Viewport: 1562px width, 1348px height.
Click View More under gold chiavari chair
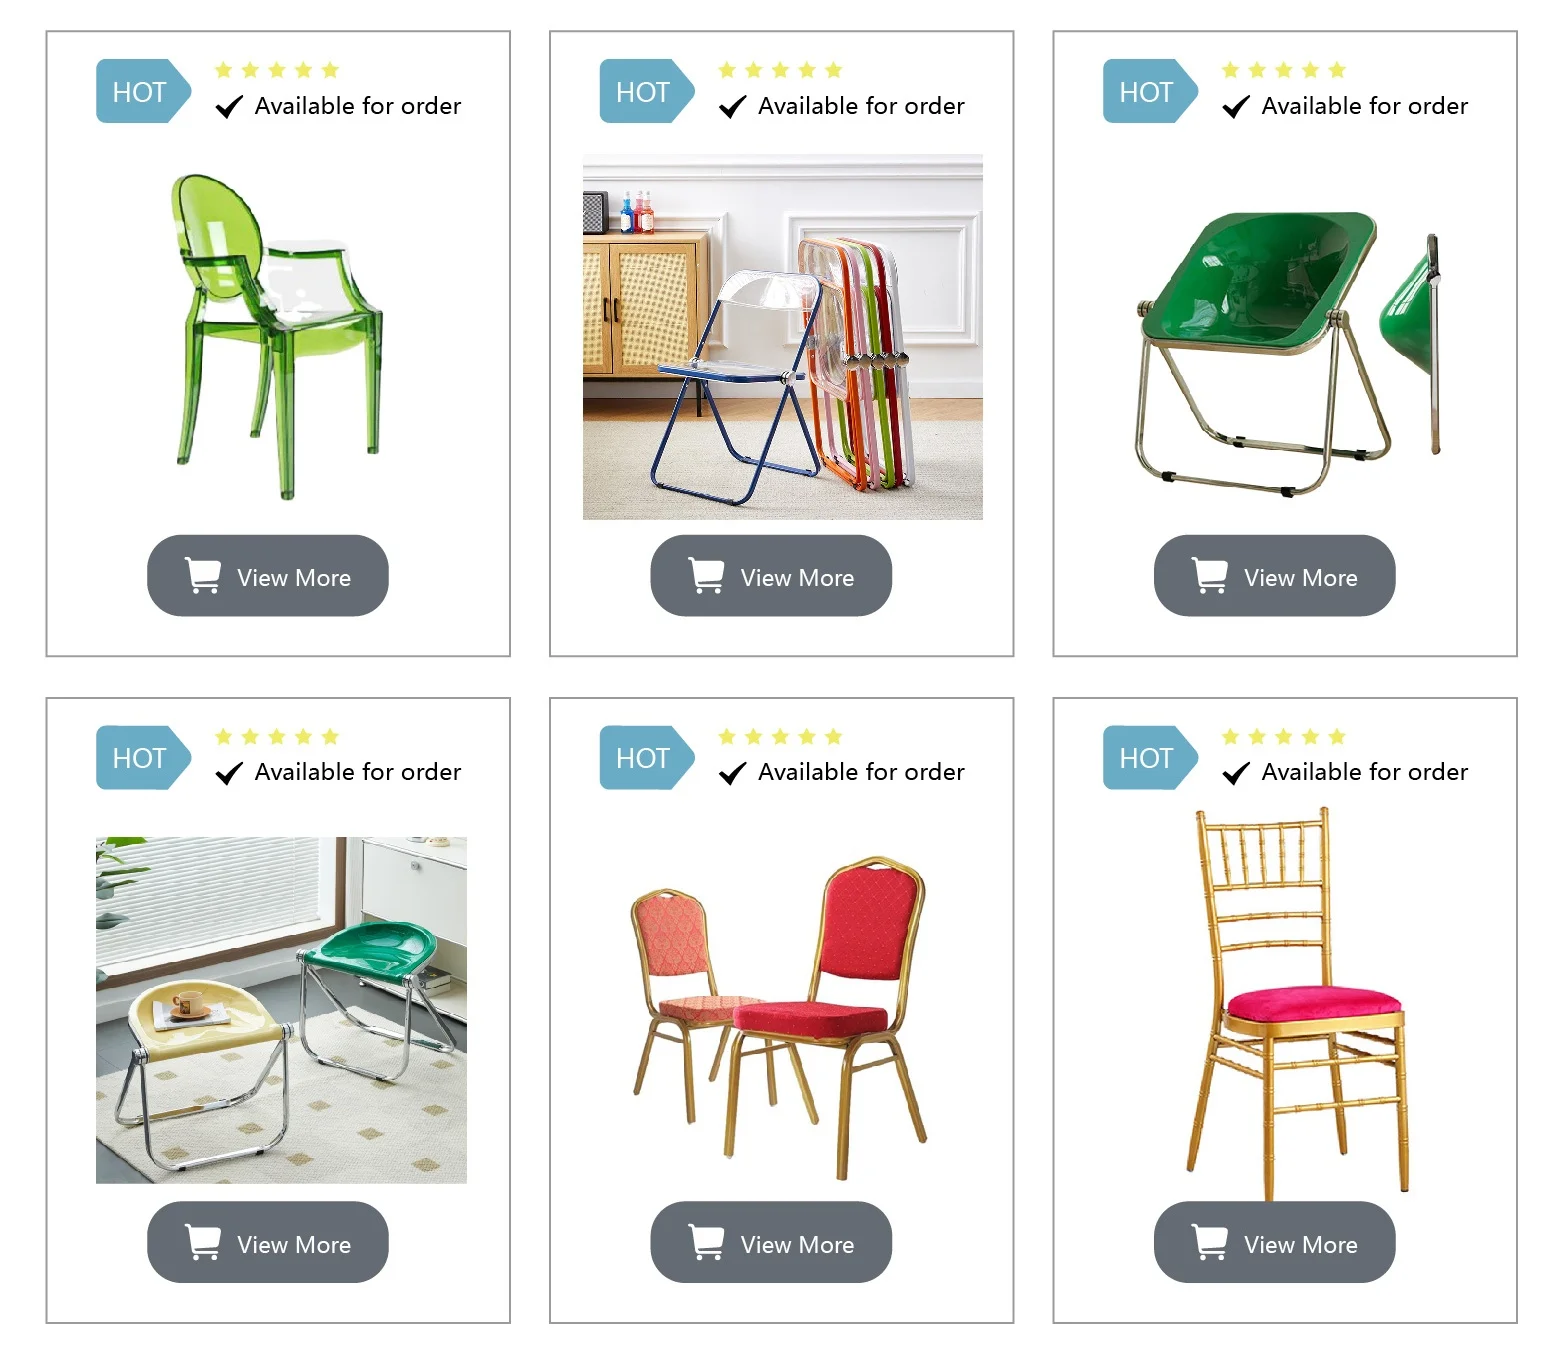(x=1274, y=1242)
